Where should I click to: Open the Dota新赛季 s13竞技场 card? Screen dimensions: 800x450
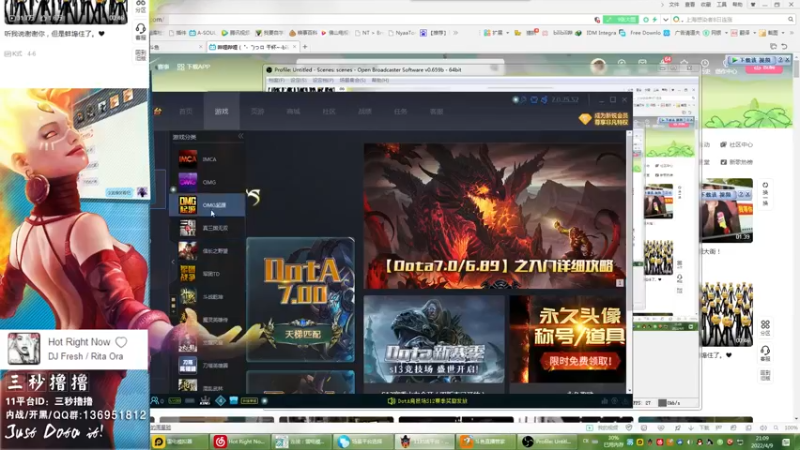click(x=434, y=339)
